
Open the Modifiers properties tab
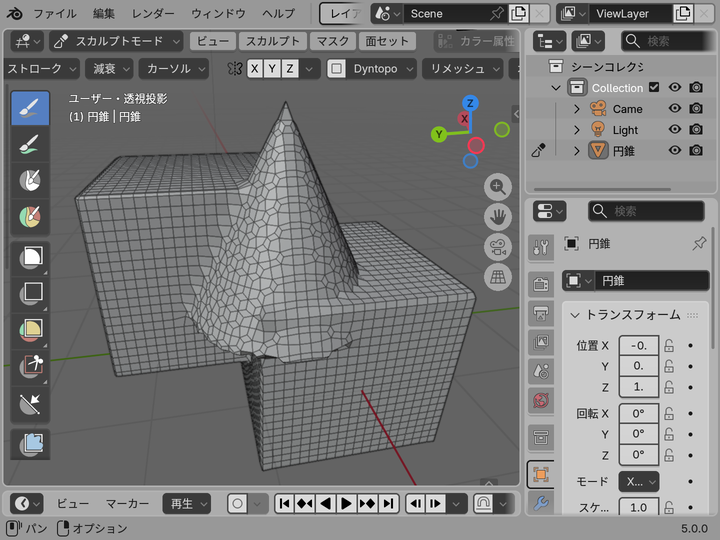541,503
